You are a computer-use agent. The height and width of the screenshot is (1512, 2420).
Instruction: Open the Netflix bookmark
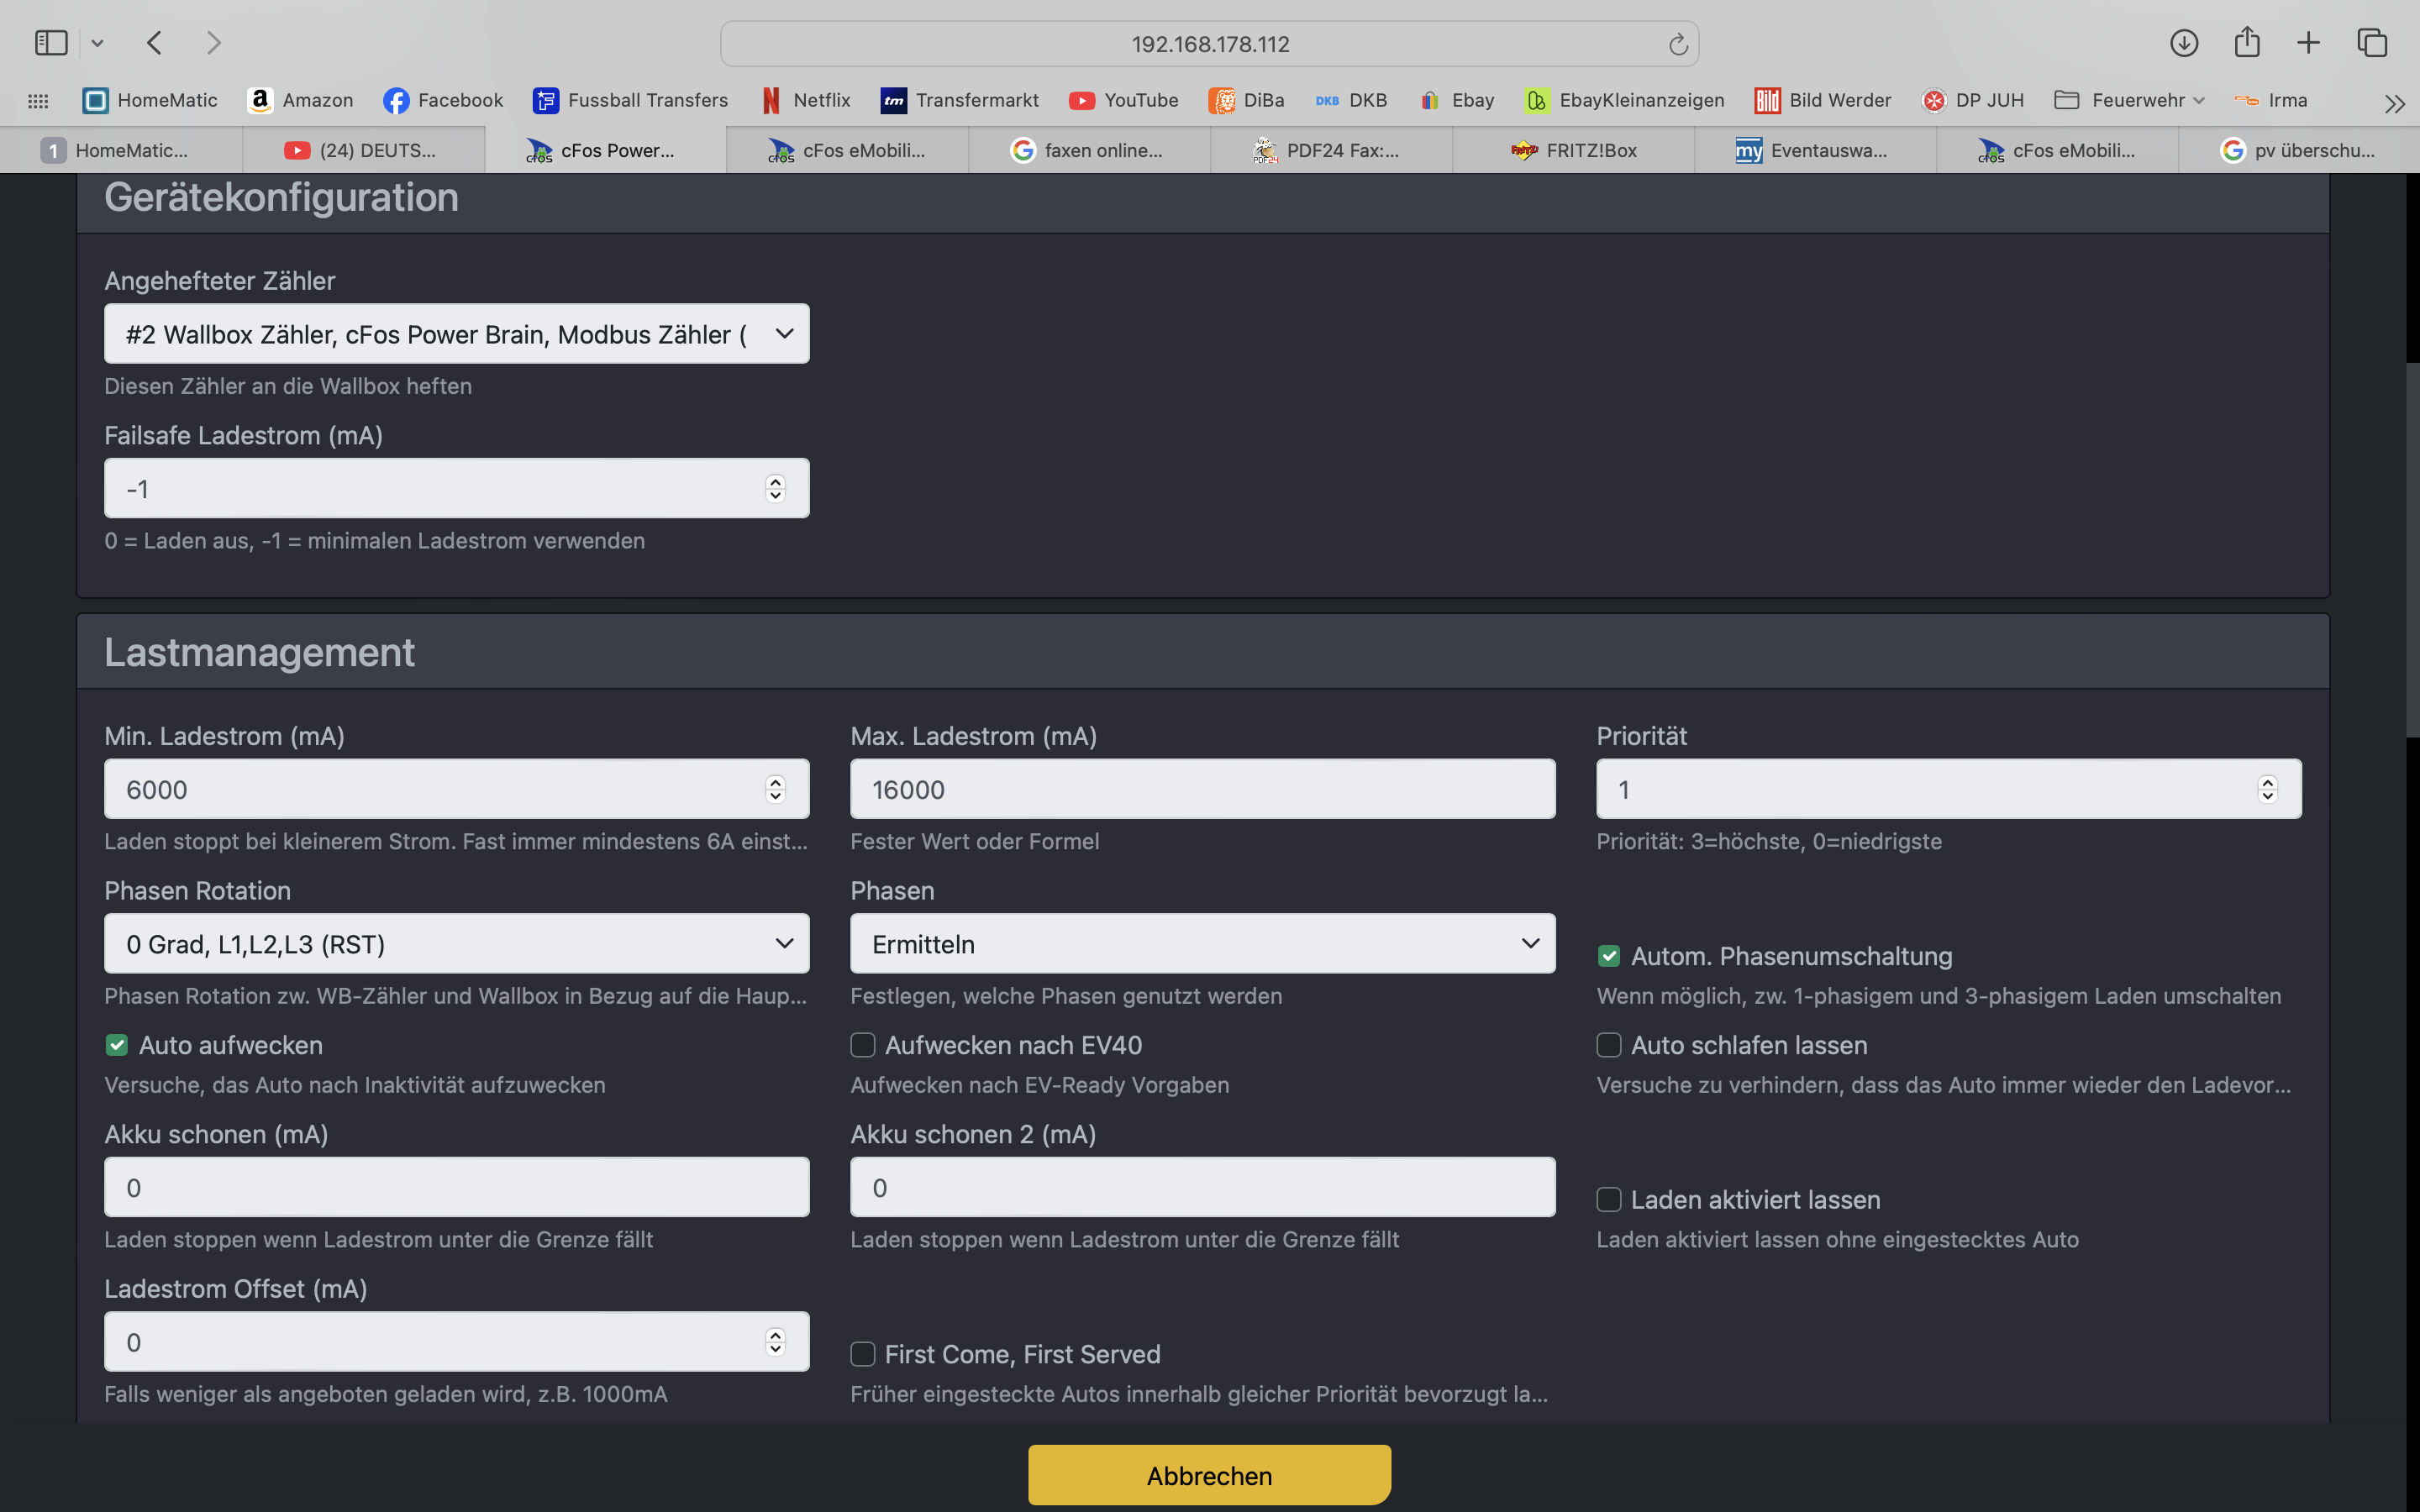[805, 100]
